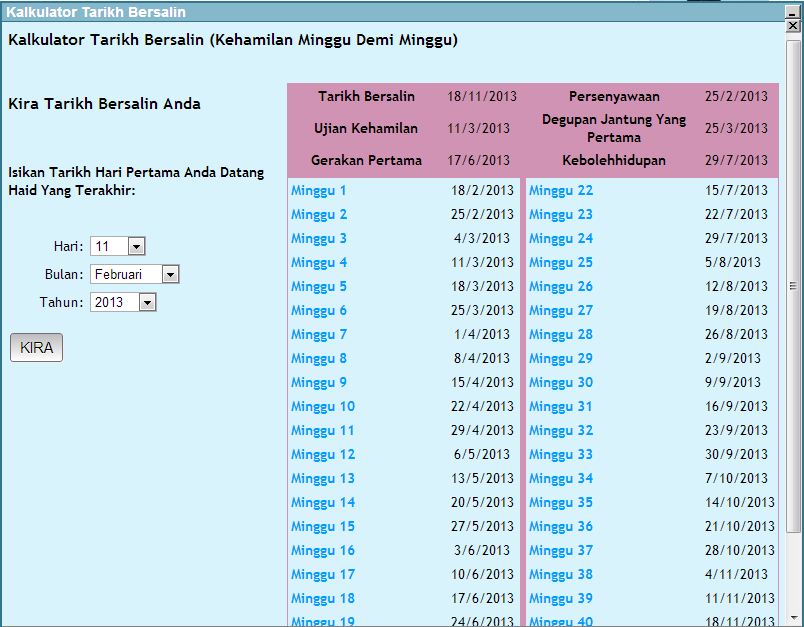Open the Bulan month dropdown showing Februari

click(135, 274)
